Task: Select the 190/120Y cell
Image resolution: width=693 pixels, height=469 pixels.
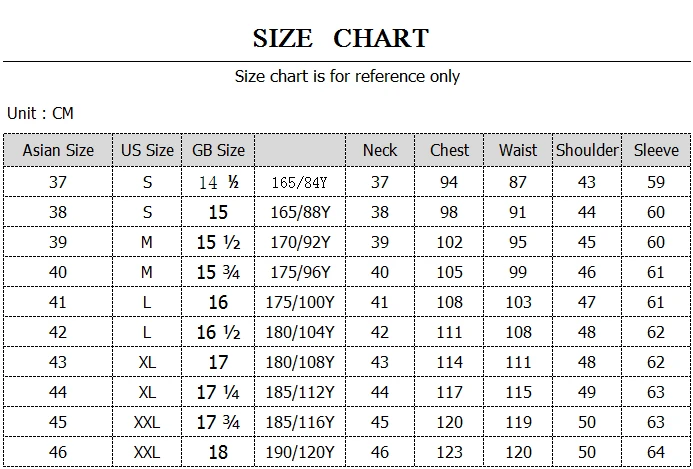Action: click(300, 452)
